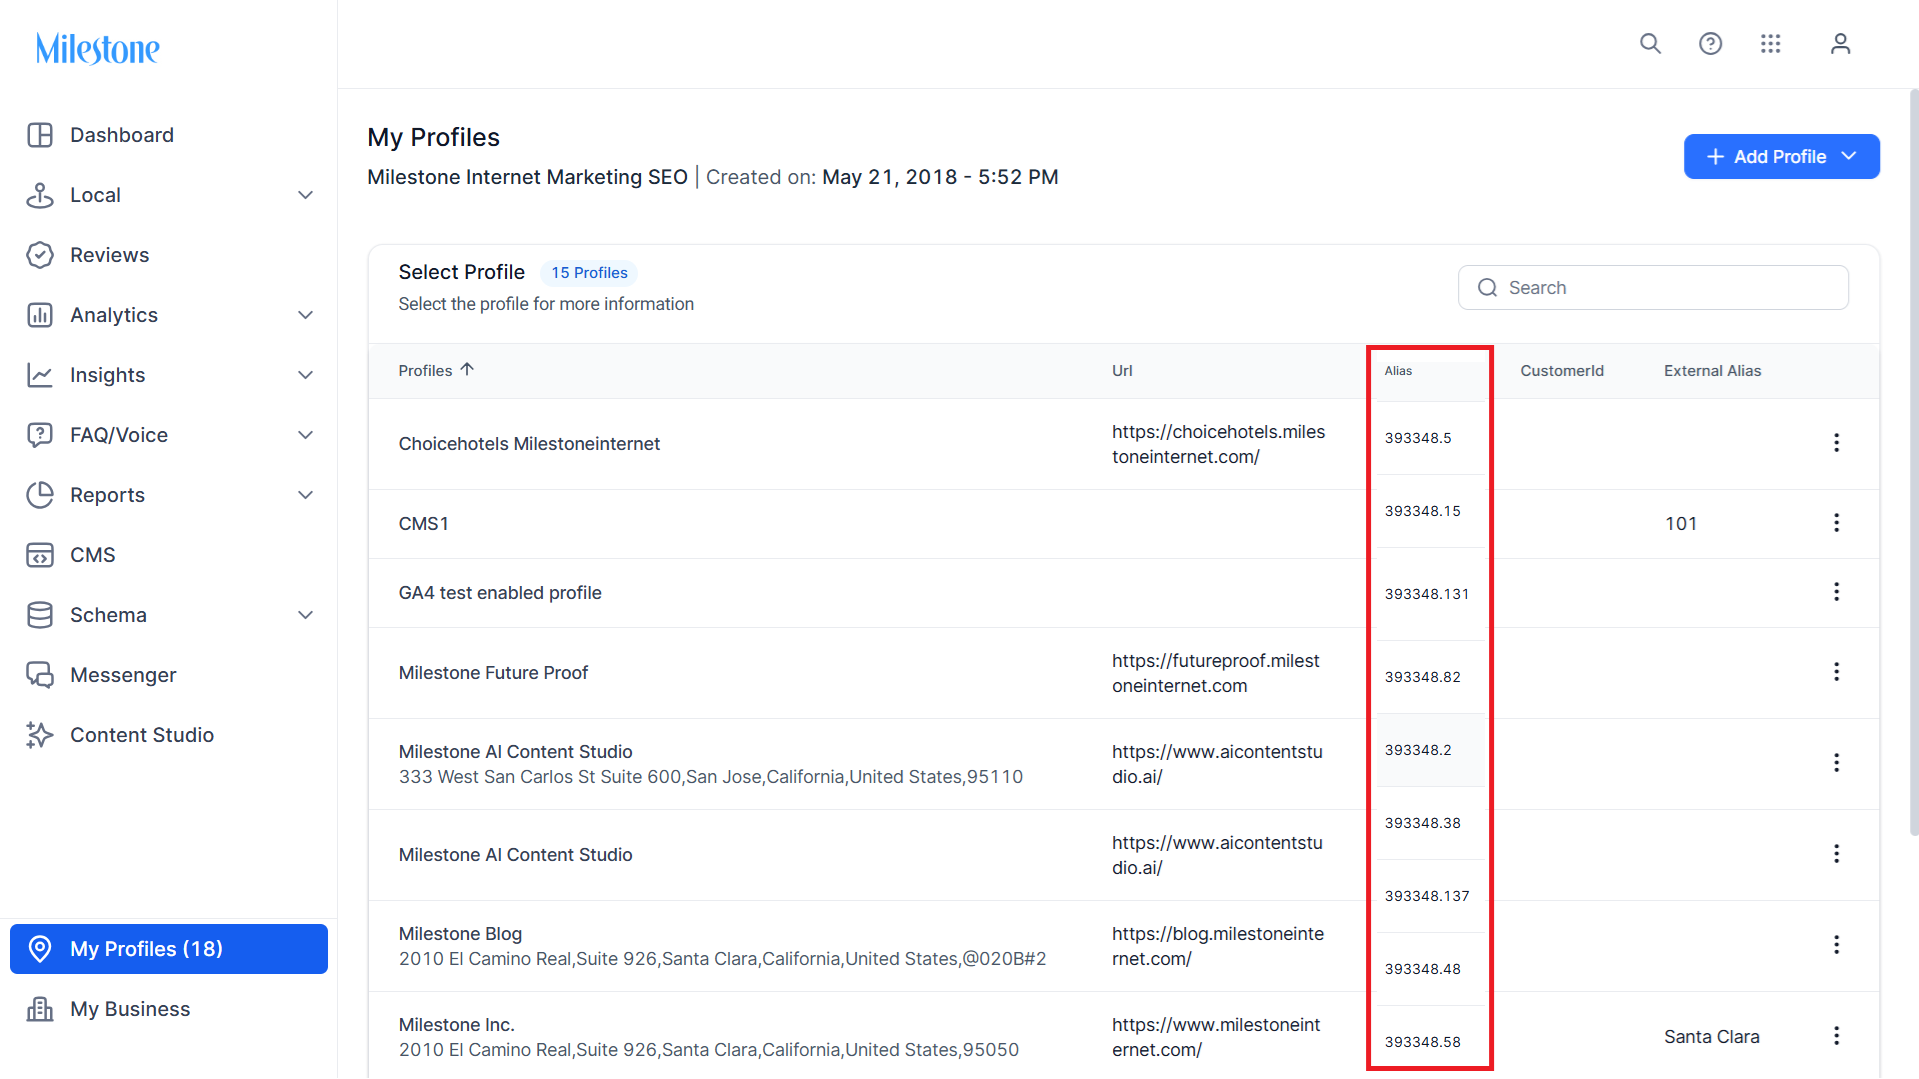Image resolution: width=1919 pixels, height=1079 pixels.
Task: Click the Messenger chat bubbles icon
Action: coord(40,675)
